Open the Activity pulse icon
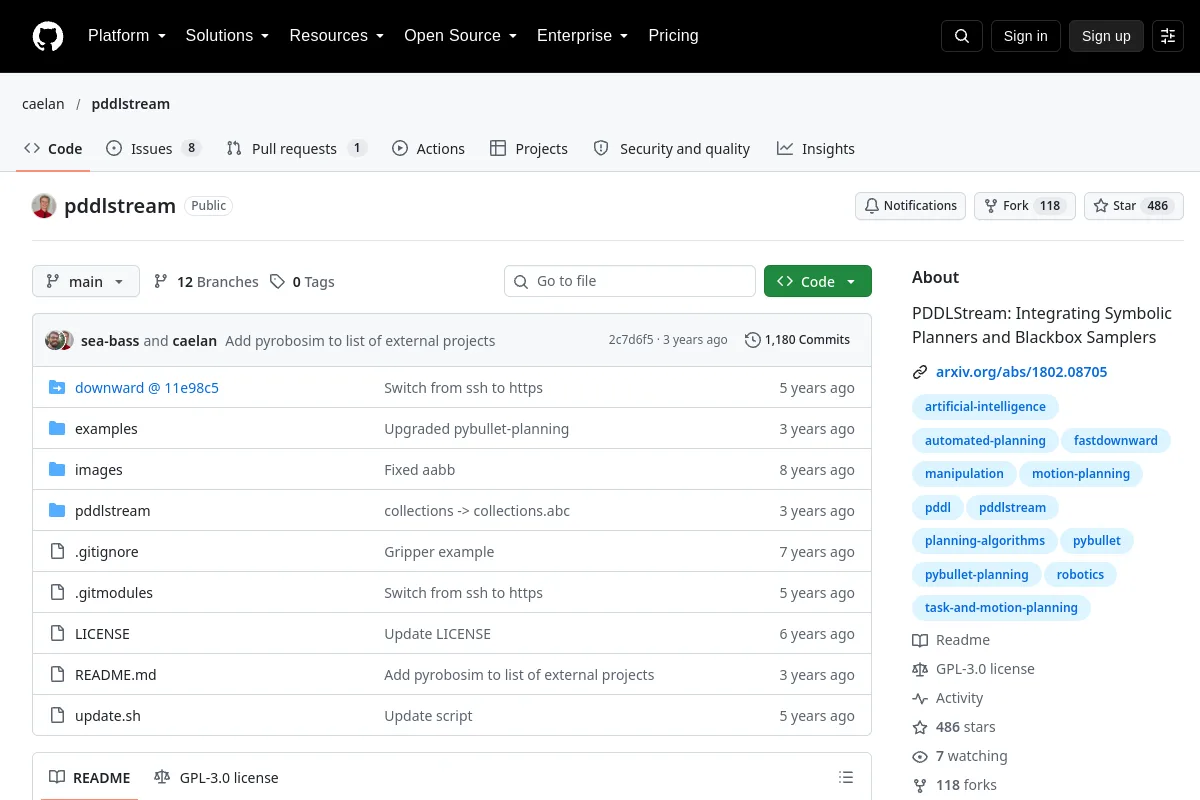Viewport: 1200px width, 800px height. point(920,698)
